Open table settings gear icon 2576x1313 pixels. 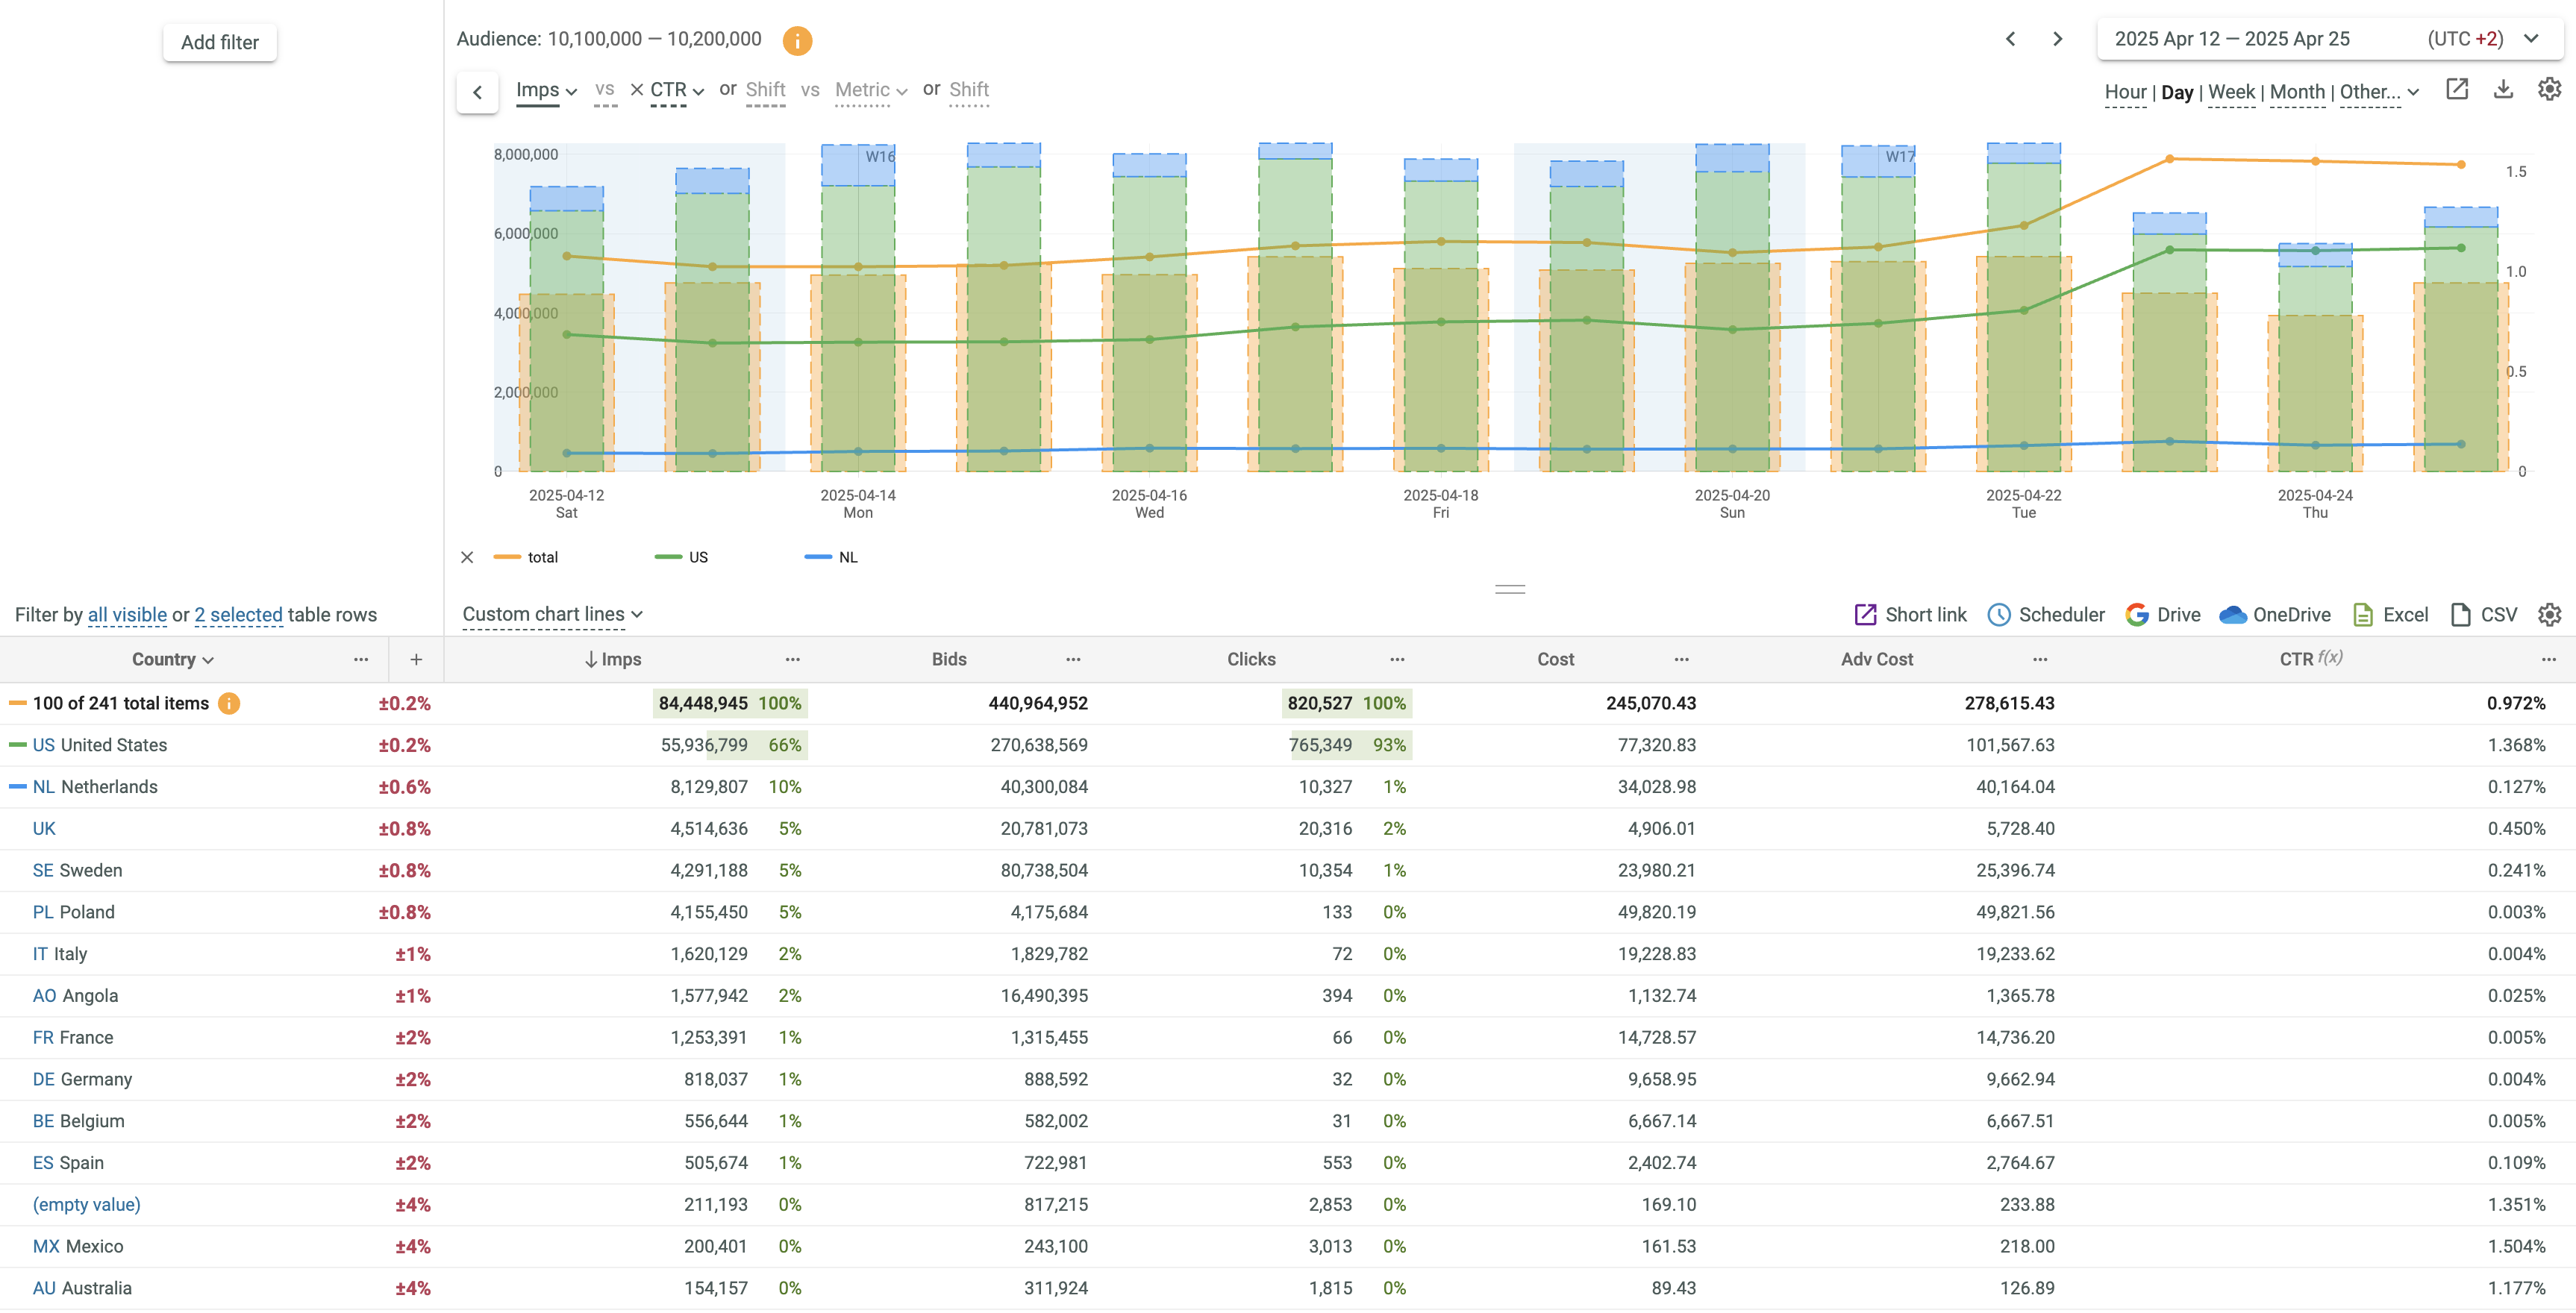tap(2549, 615)
